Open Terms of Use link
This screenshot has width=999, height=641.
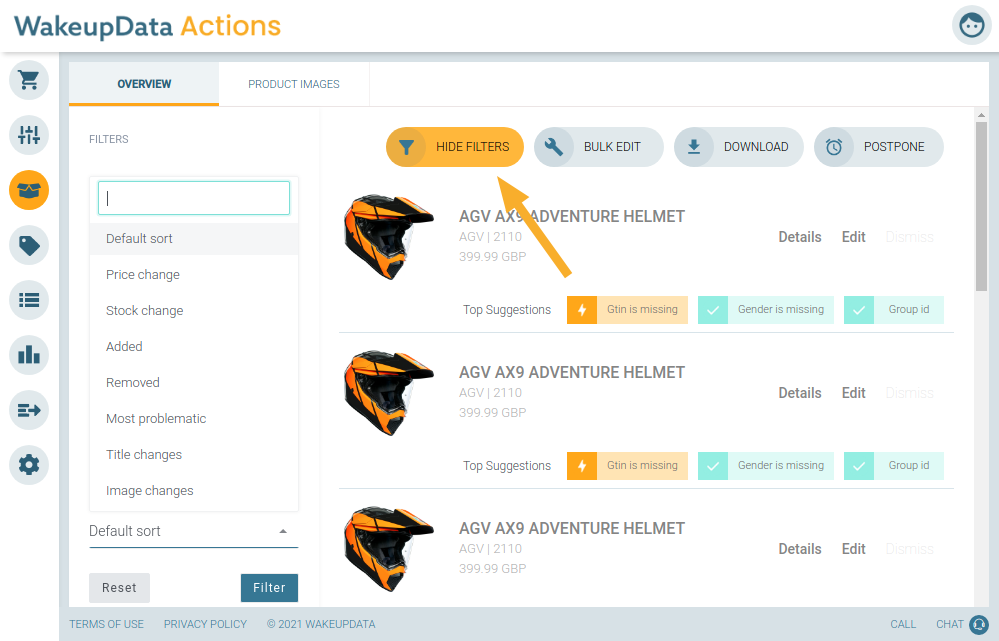pos(106,624)
